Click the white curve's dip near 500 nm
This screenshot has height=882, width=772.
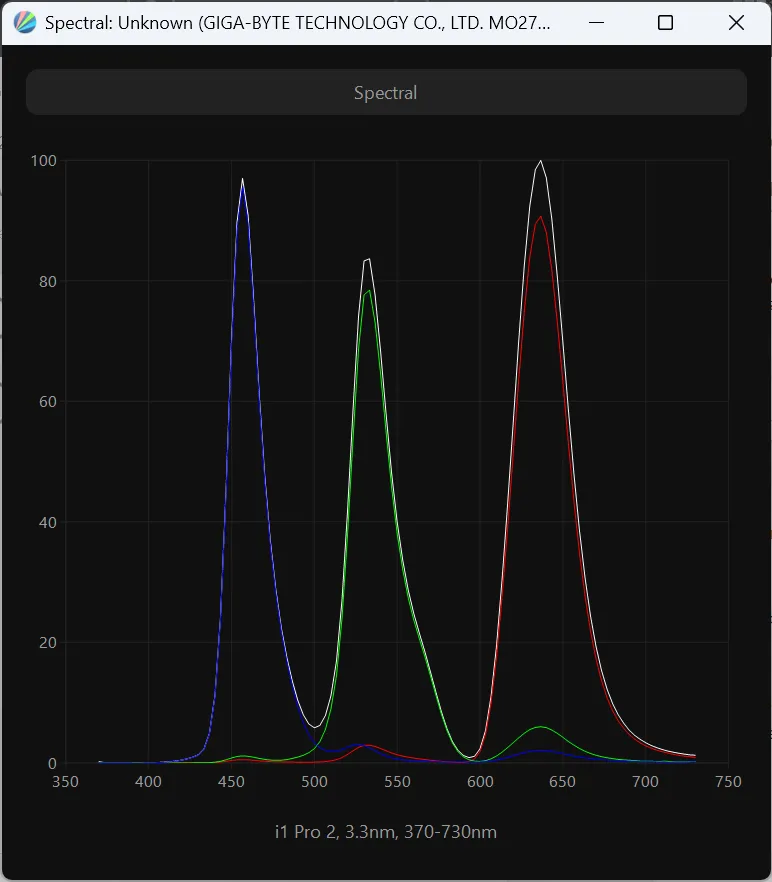[x=315, y=727]
